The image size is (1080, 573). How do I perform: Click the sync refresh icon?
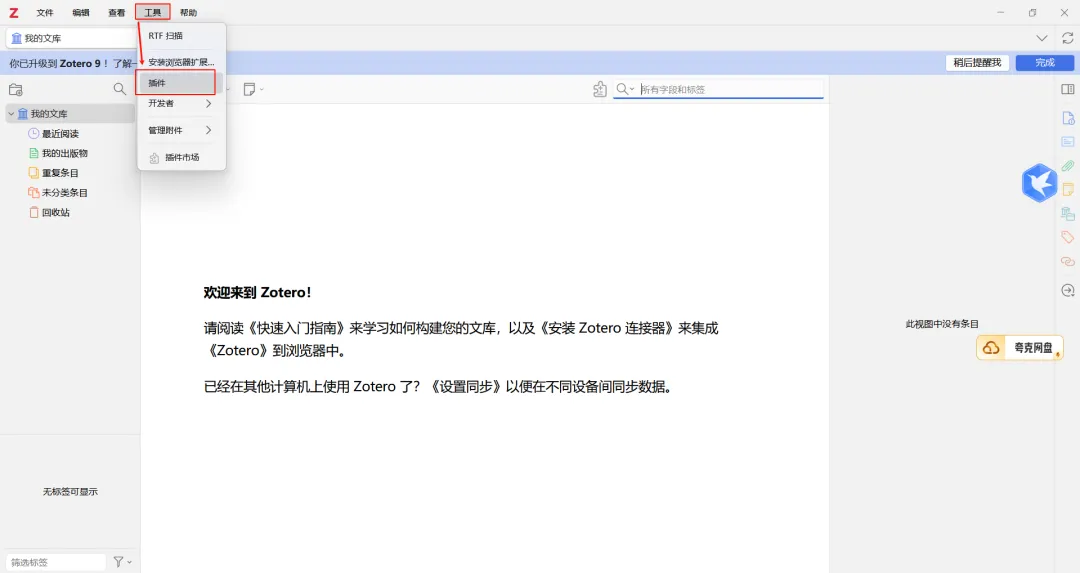(1068, 38)
